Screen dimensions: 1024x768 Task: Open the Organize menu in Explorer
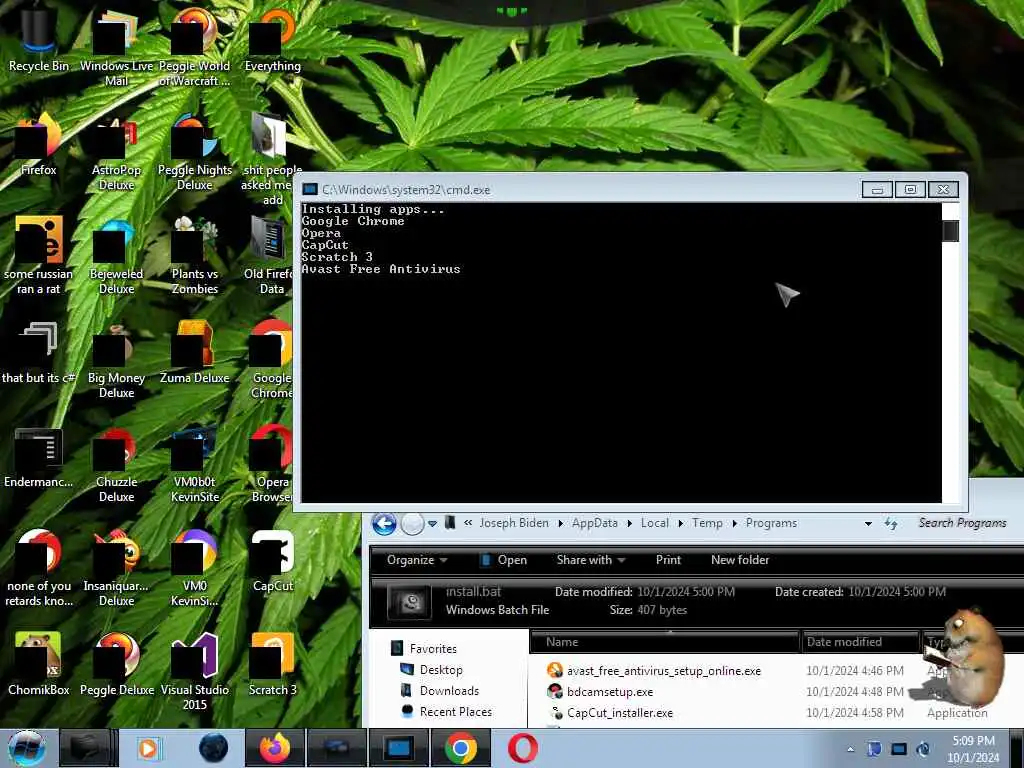pos(417,560)
